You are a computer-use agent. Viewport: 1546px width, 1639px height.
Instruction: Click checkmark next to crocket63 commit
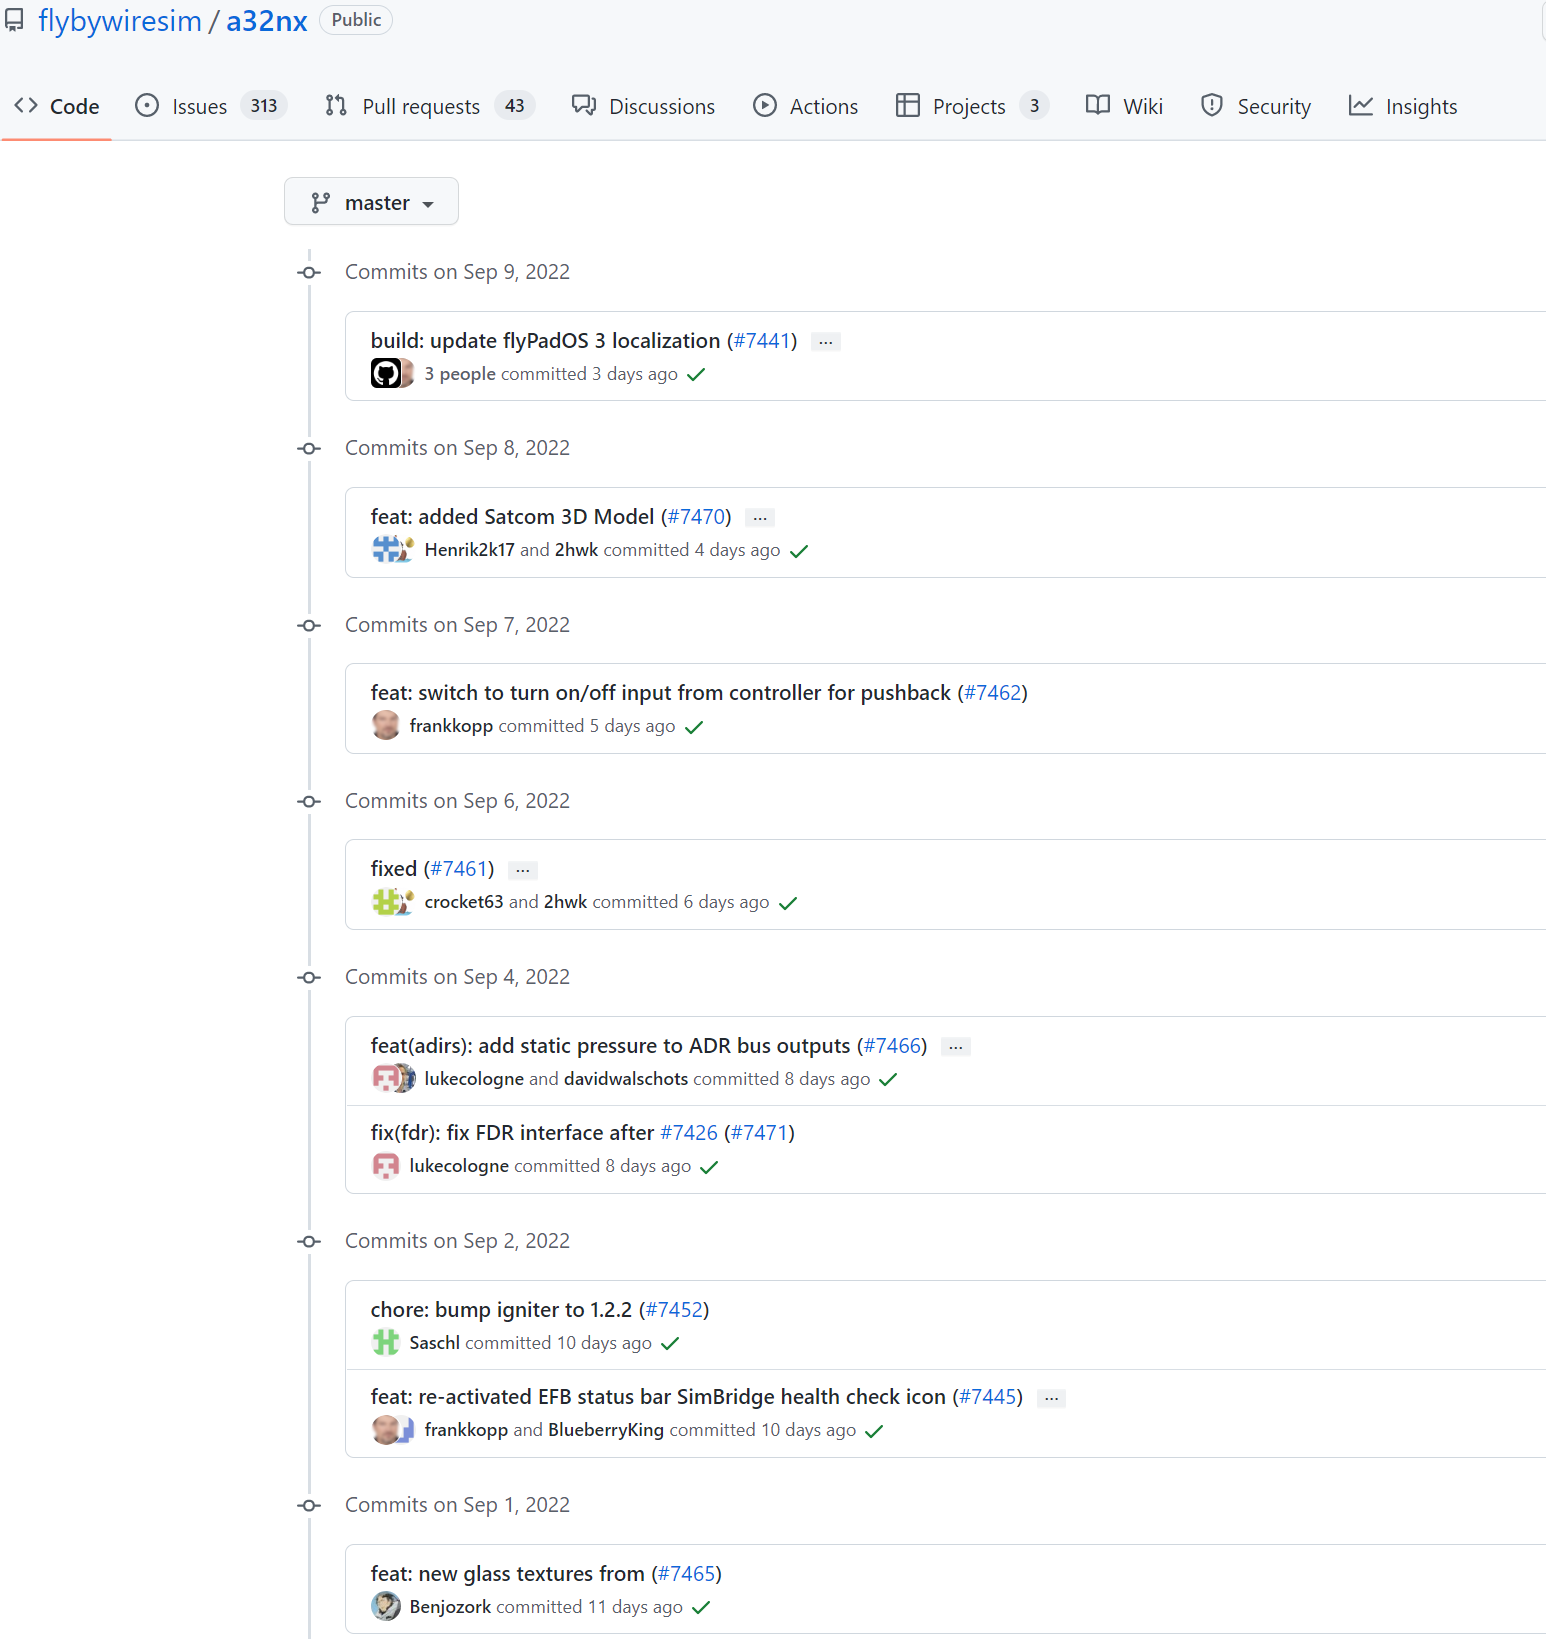coord(788,903)
